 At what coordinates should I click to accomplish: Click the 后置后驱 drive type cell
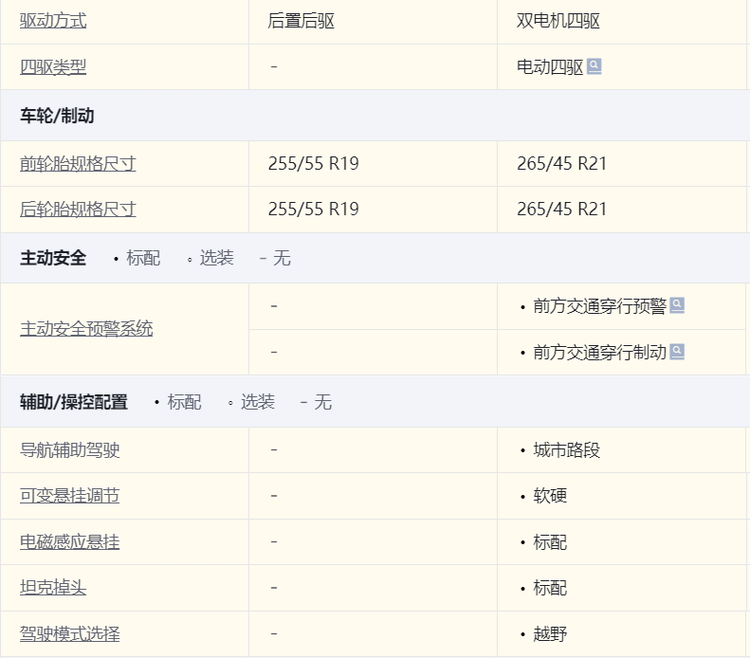coord(301,21)
